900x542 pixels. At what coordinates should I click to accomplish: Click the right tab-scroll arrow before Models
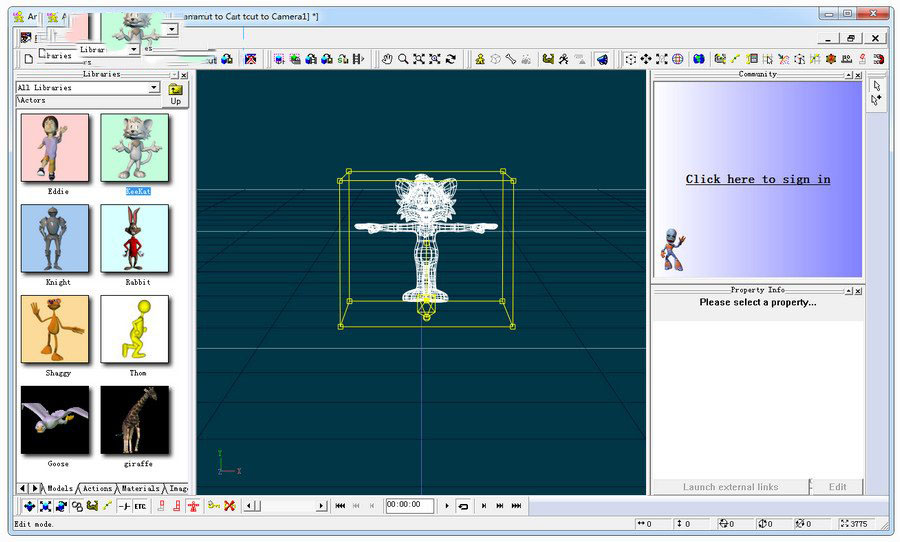click(x=35, y=488)
